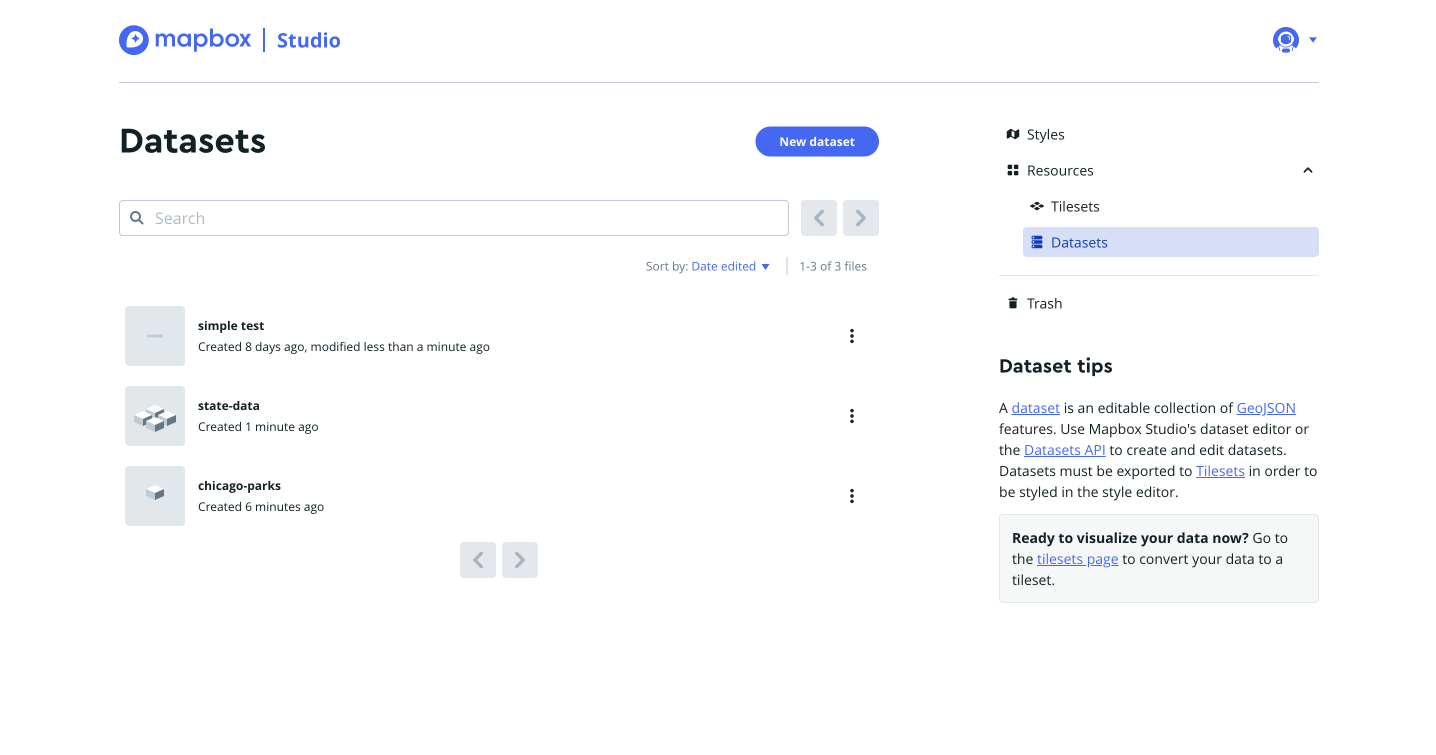Click 'Created 6 minutes ago' text

click(x=261, y=507)
